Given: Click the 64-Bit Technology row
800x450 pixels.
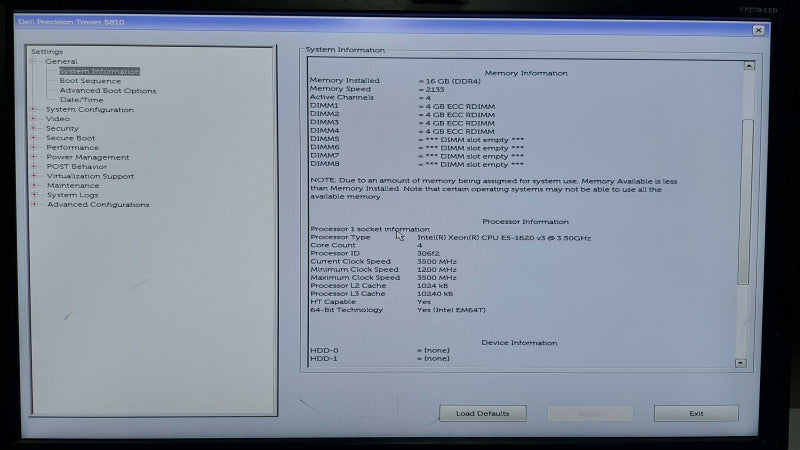Looking at the screenshot, I should 398,310.
